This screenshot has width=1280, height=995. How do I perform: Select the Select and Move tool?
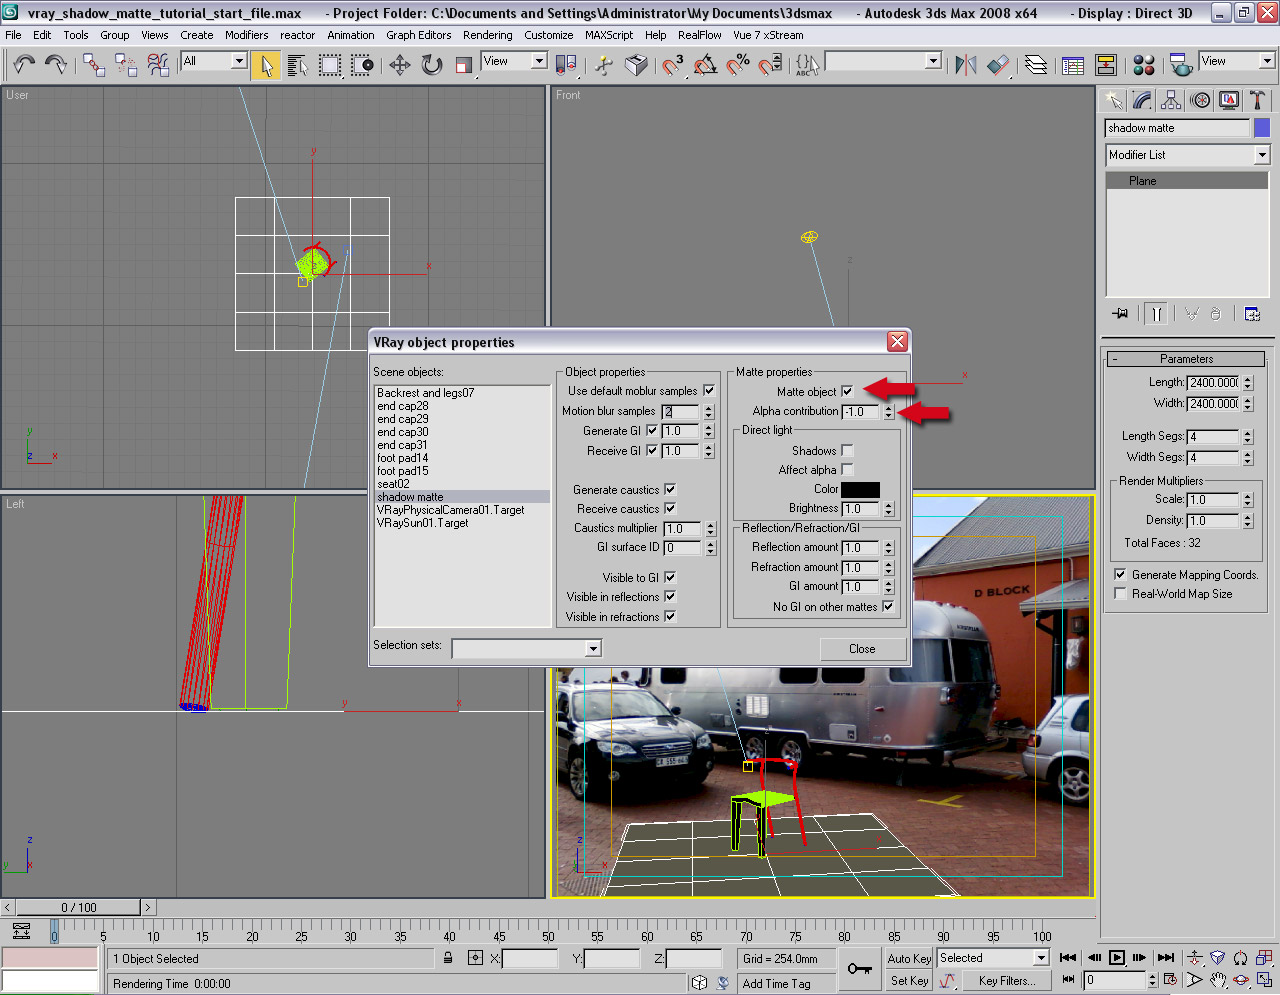pyautogui.click(x=400, y=66)
